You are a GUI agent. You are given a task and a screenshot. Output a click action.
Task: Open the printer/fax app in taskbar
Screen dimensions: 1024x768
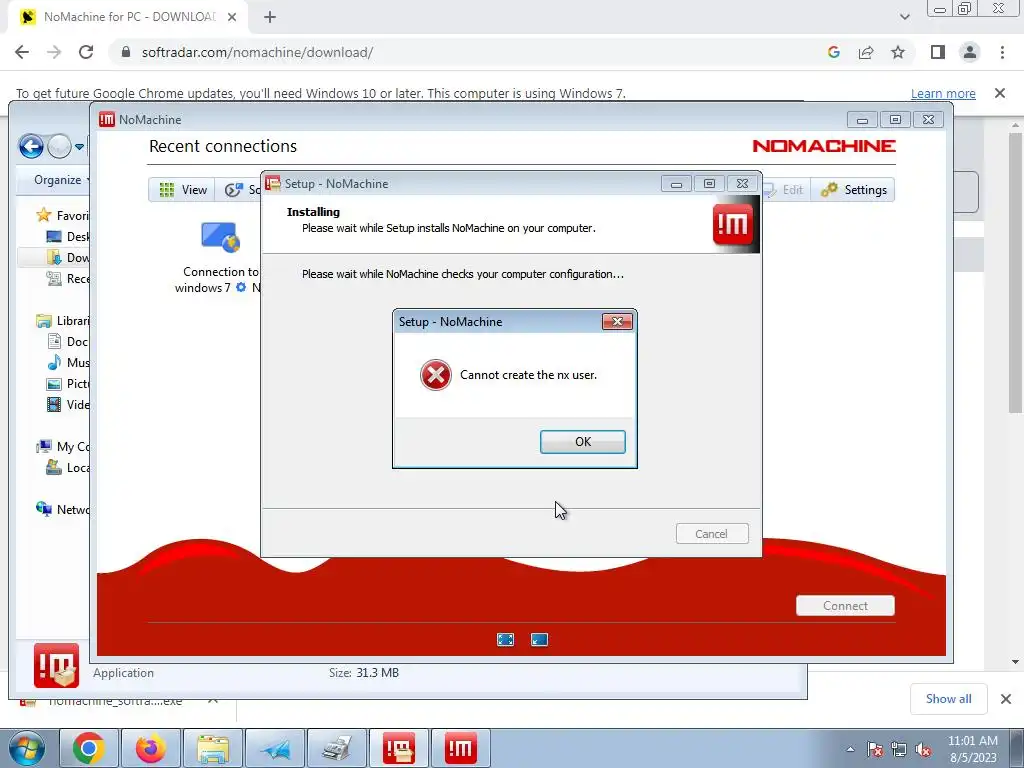pyautogui.click(x=336, y=748)
